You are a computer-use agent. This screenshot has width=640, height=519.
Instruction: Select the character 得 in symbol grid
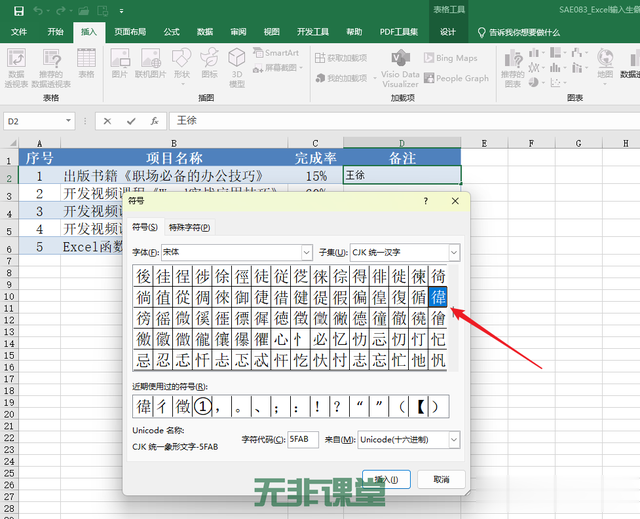tap(360, 276)
